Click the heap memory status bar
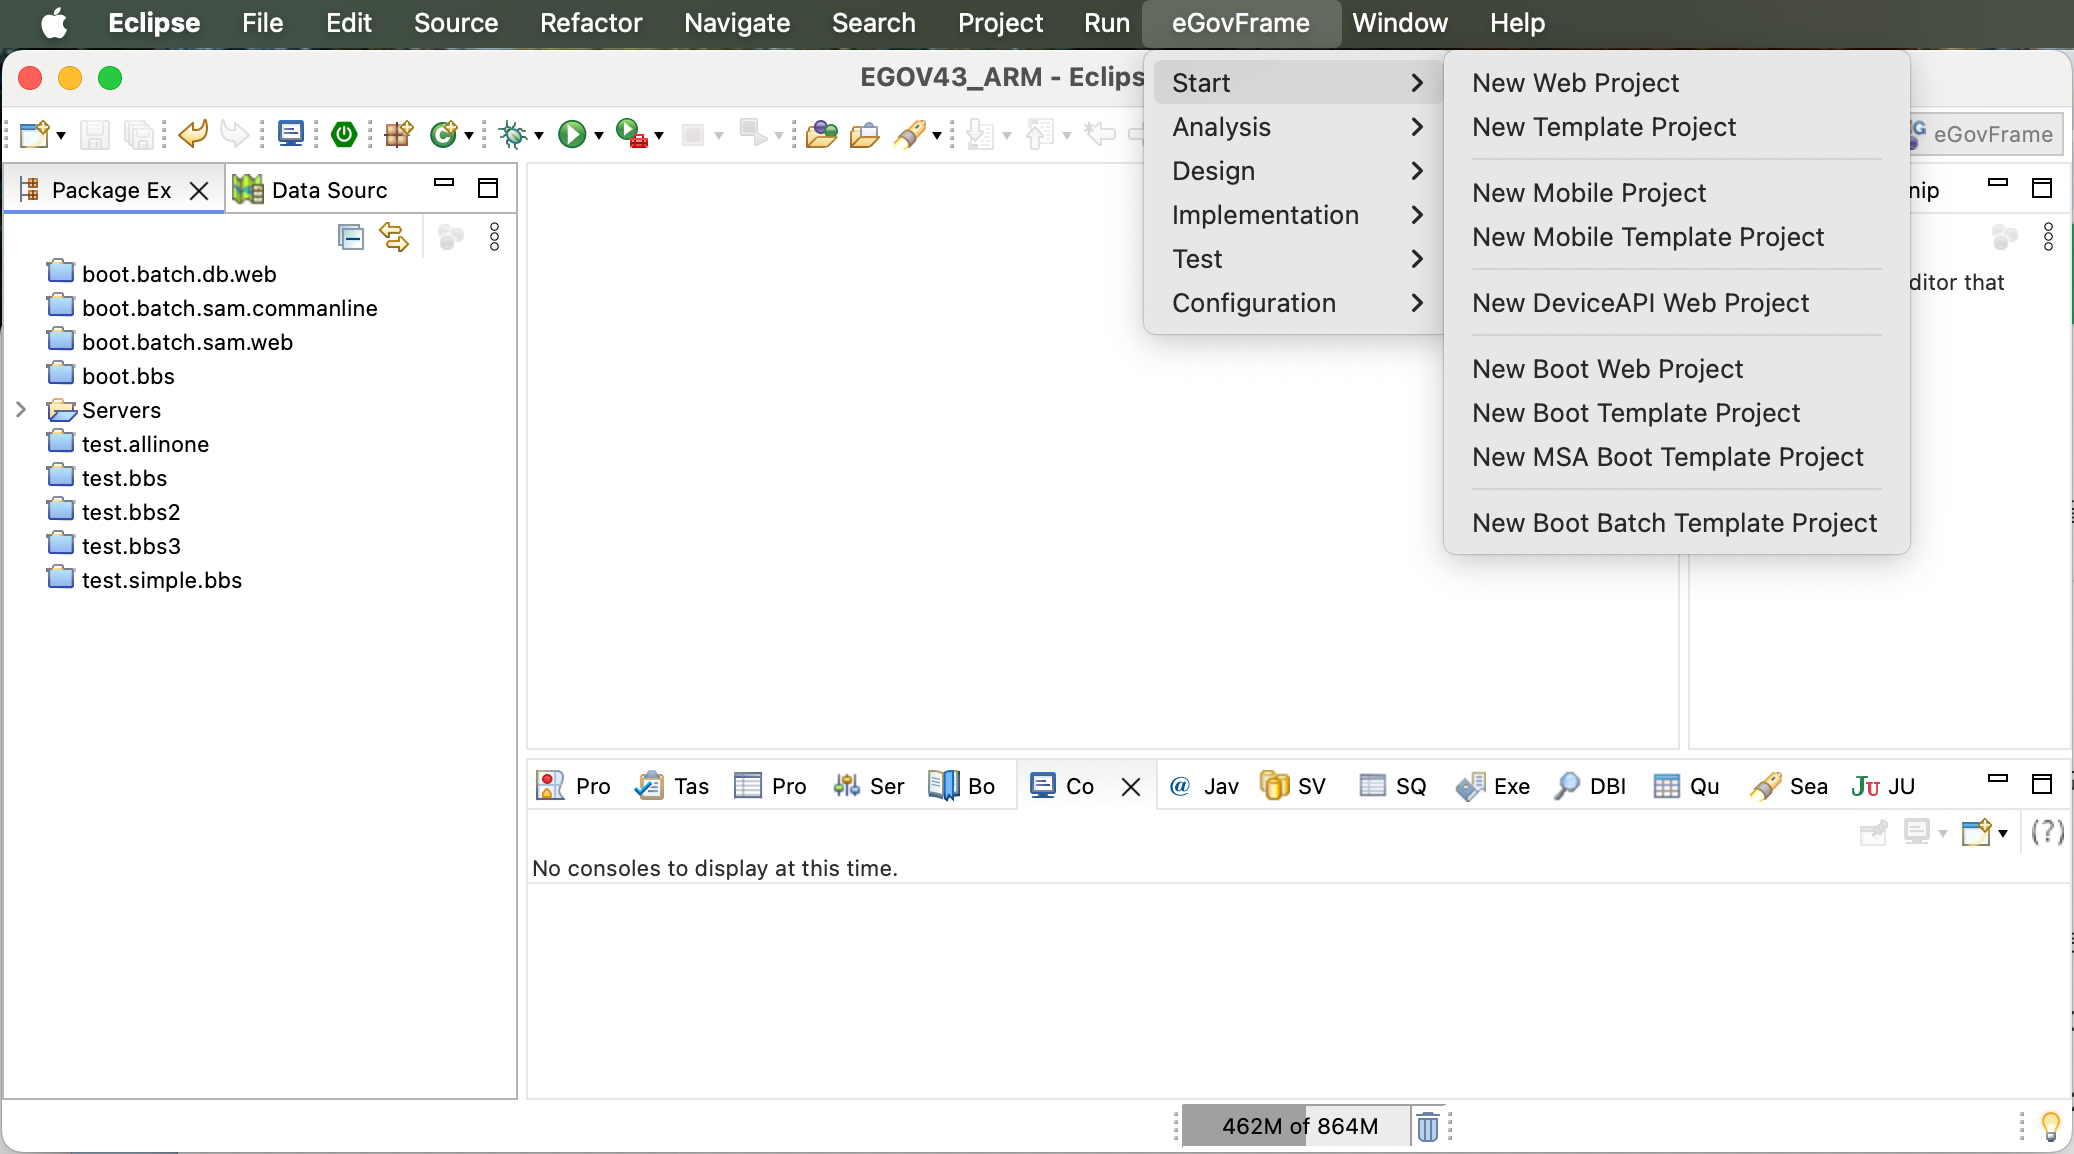This screenshot has width=2074, height=1154. point(1298,1126)
